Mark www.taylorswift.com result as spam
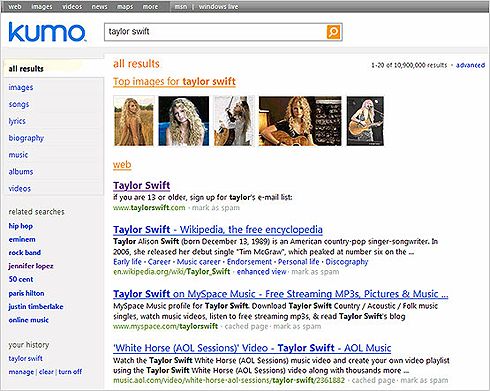Viewport: 490px width, 391px height. pos(216,208)
